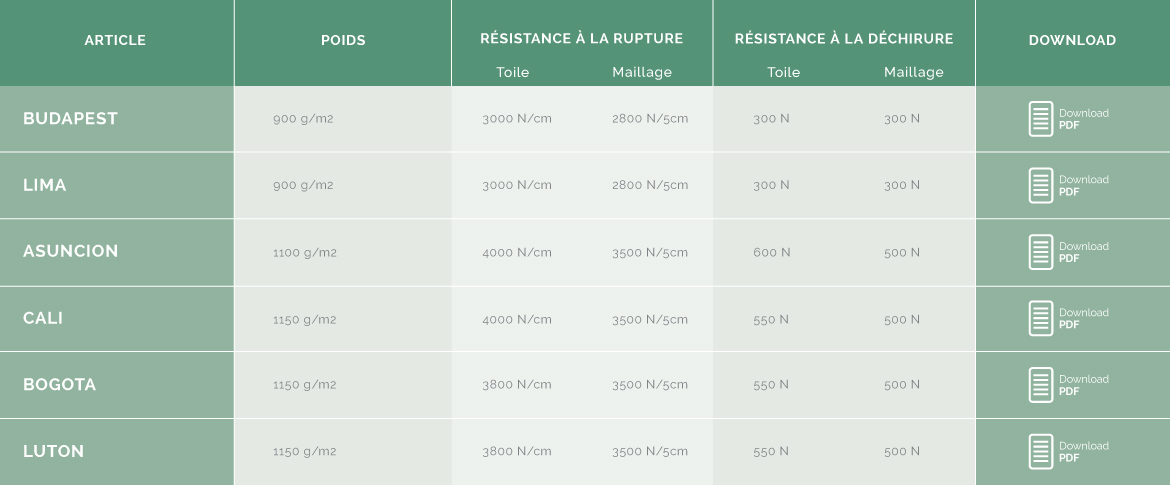Click the RÉSISTANCE À LA DÉCHIRURE header
This screenshot has height=485, width=1170.
[x=844, y=38]
